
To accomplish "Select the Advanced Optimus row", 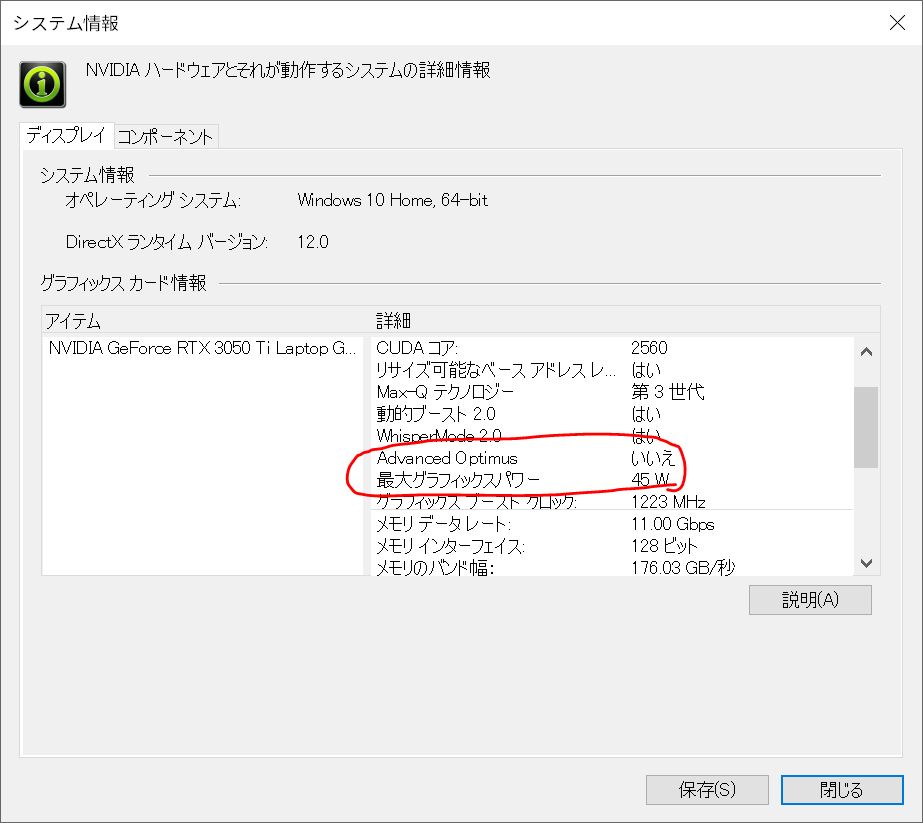I will coord(612,458).
